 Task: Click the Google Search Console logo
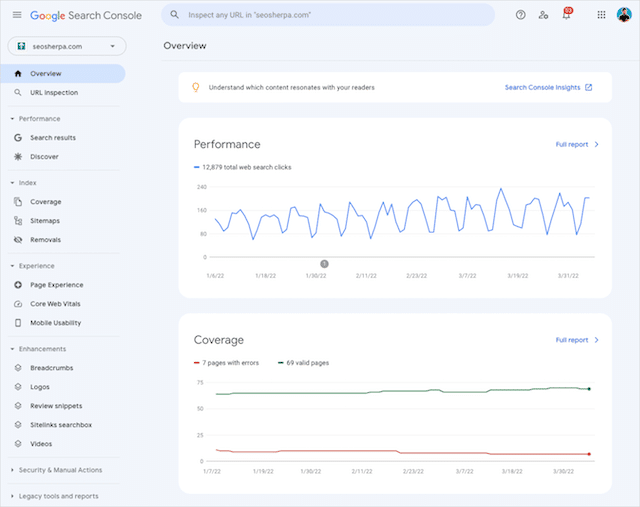(x=86, y=16)
